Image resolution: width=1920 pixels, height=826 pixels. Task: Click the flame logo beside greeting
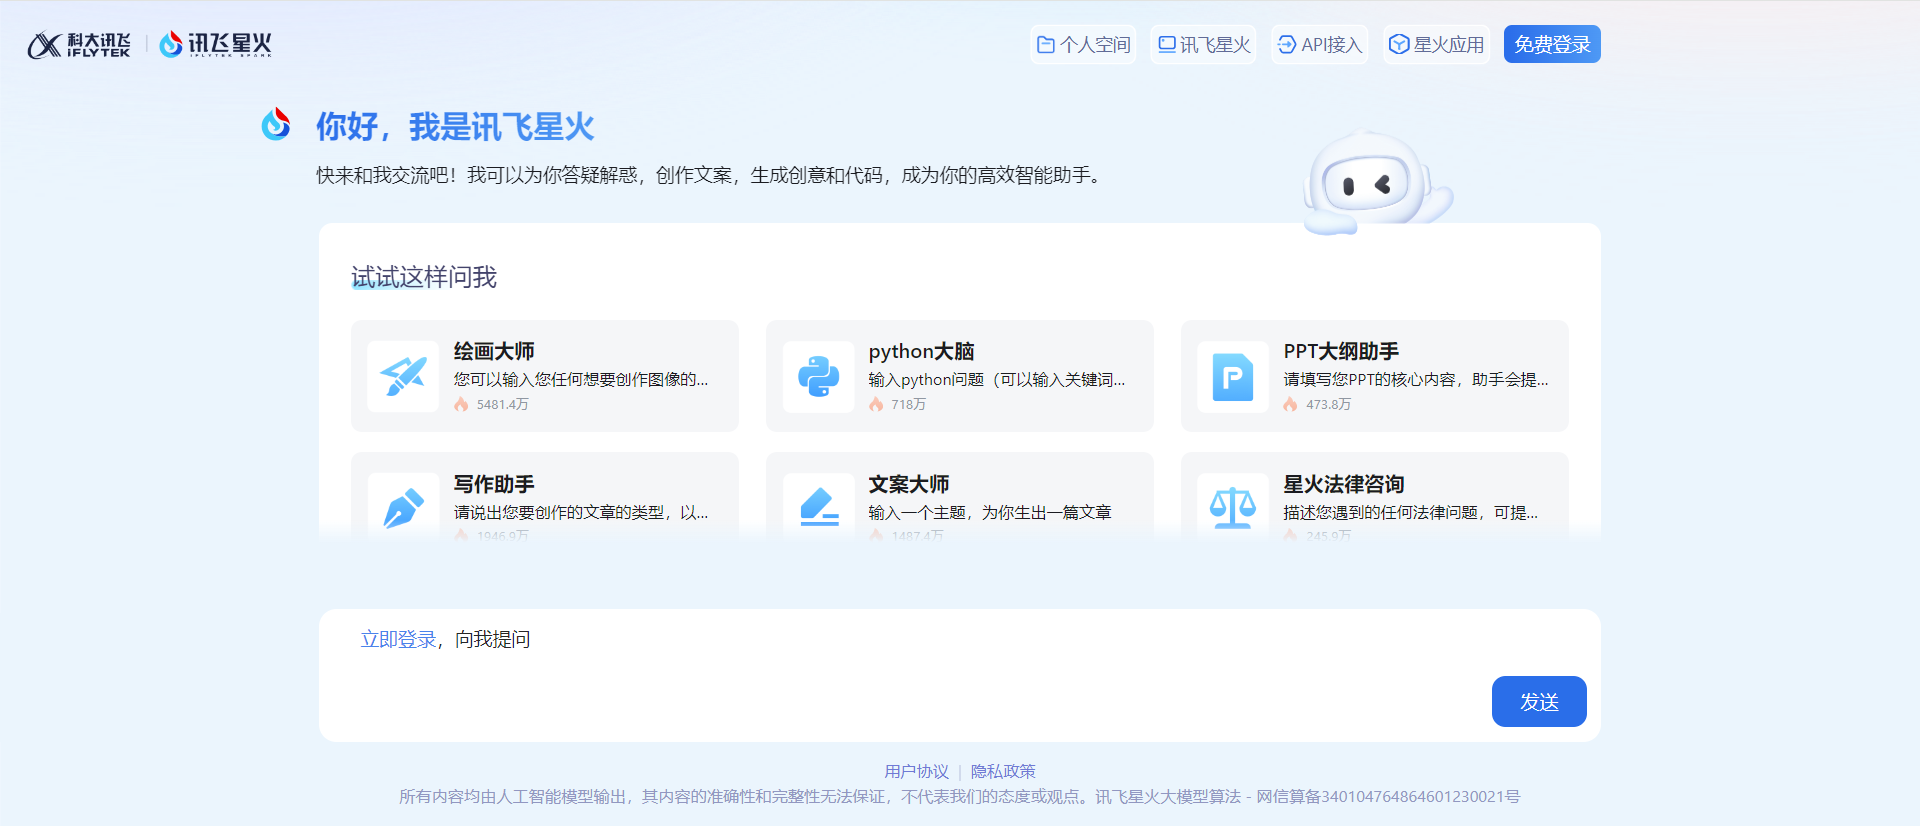[x=276, y=124]
